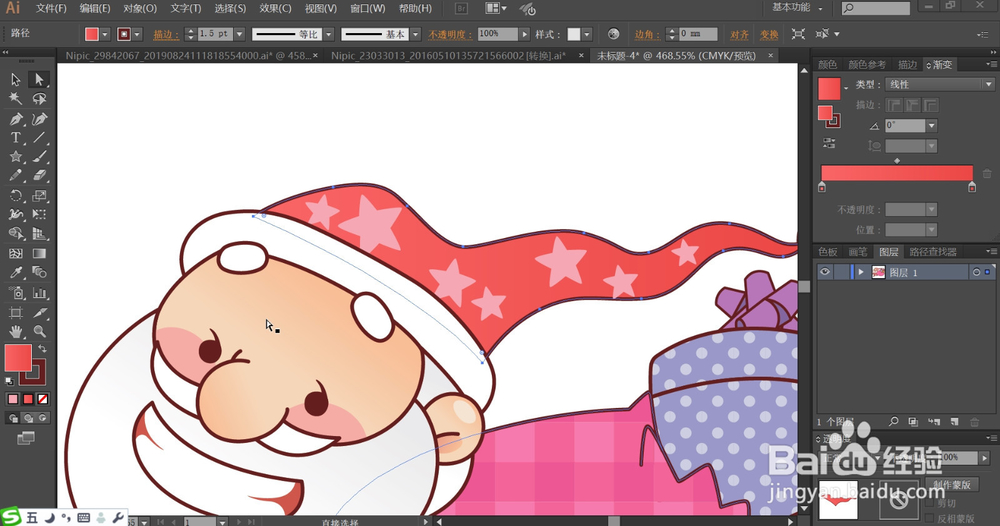Select the Type tool
This screenshot has height=526, width=1000.
tap(16, 138)
